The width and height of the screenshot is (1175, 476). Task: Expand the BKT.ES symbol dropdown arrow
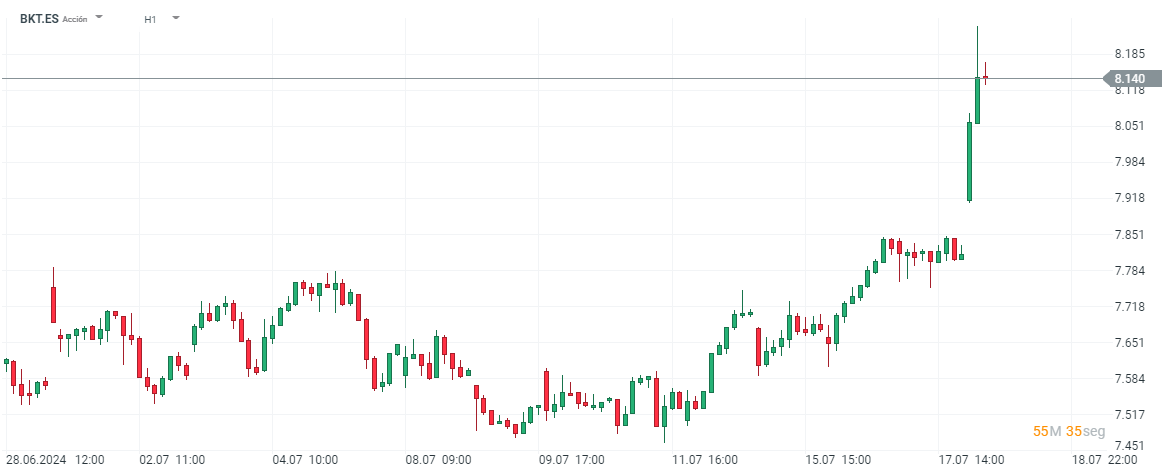tap(99, 18)
